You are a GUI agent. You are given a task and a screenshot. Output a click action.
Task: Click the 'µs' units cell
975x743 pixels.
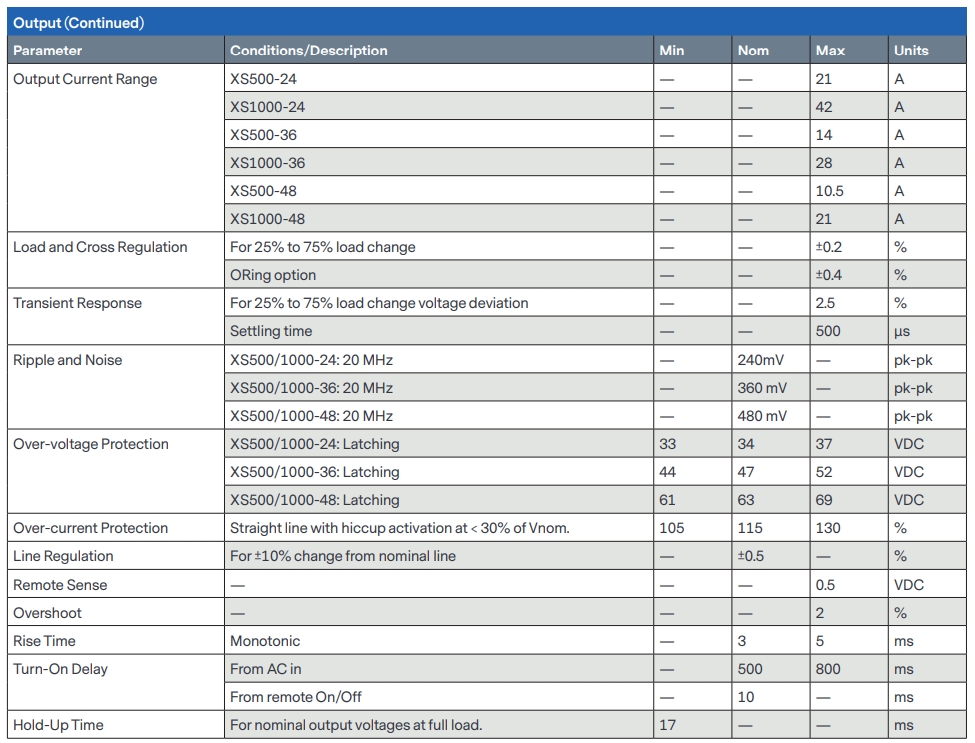(903, 331)
